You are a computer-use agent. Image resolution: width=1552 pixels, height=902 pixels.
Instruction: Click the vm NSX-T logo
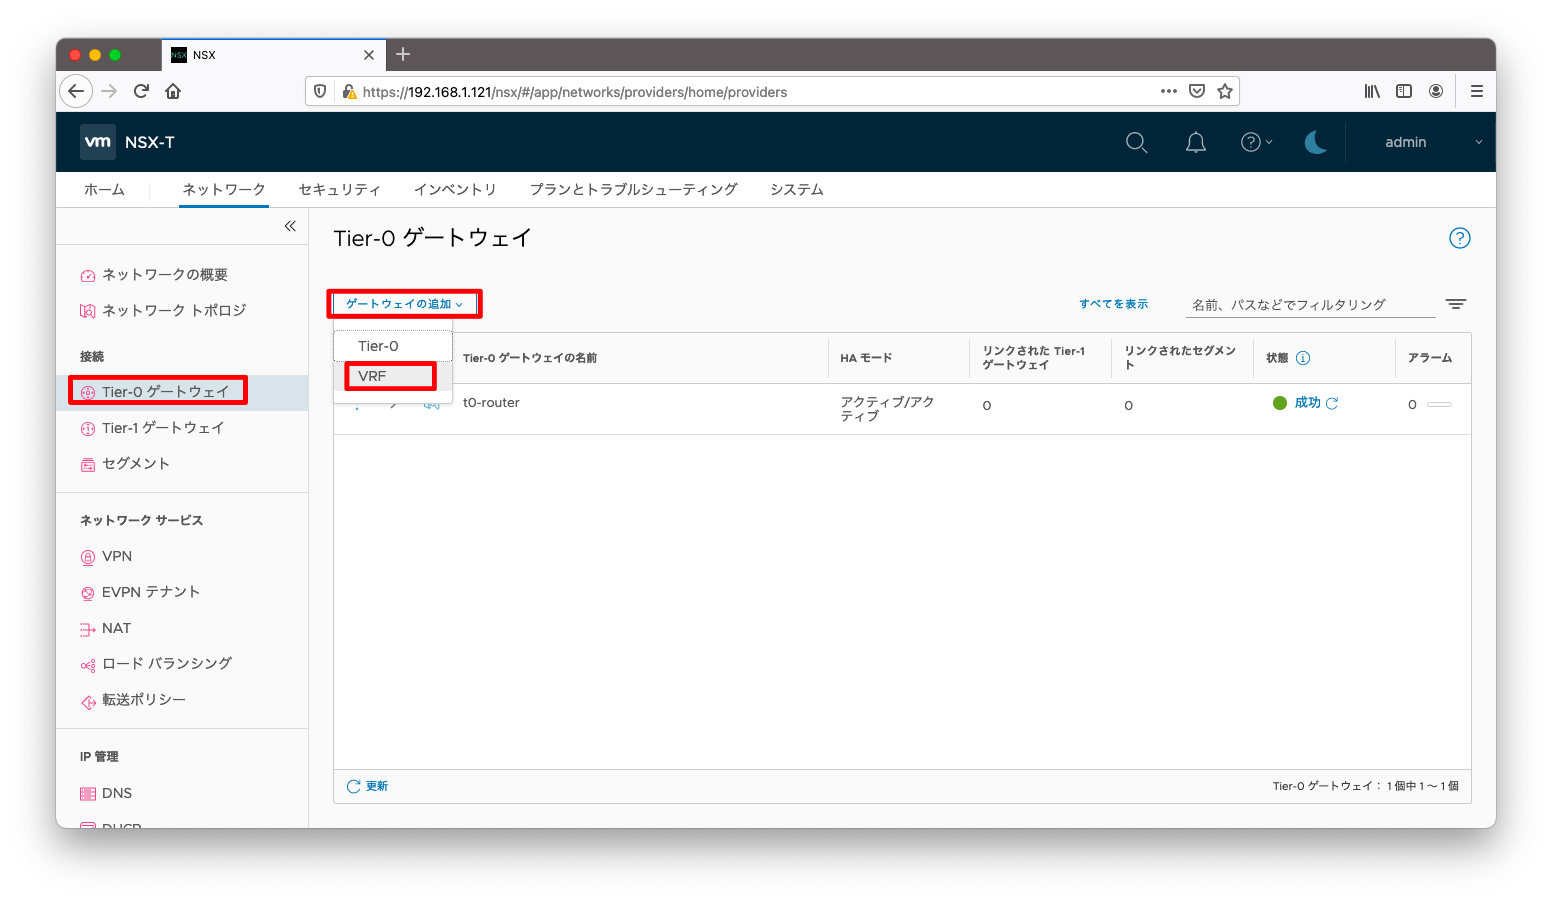tap(128, 142)
